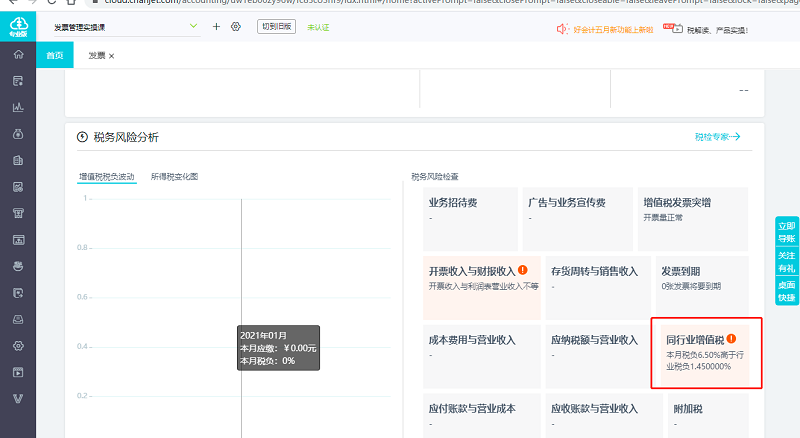
Task: Open the 增值税发票突增 risk card
Action: click(x=693, y=219)
